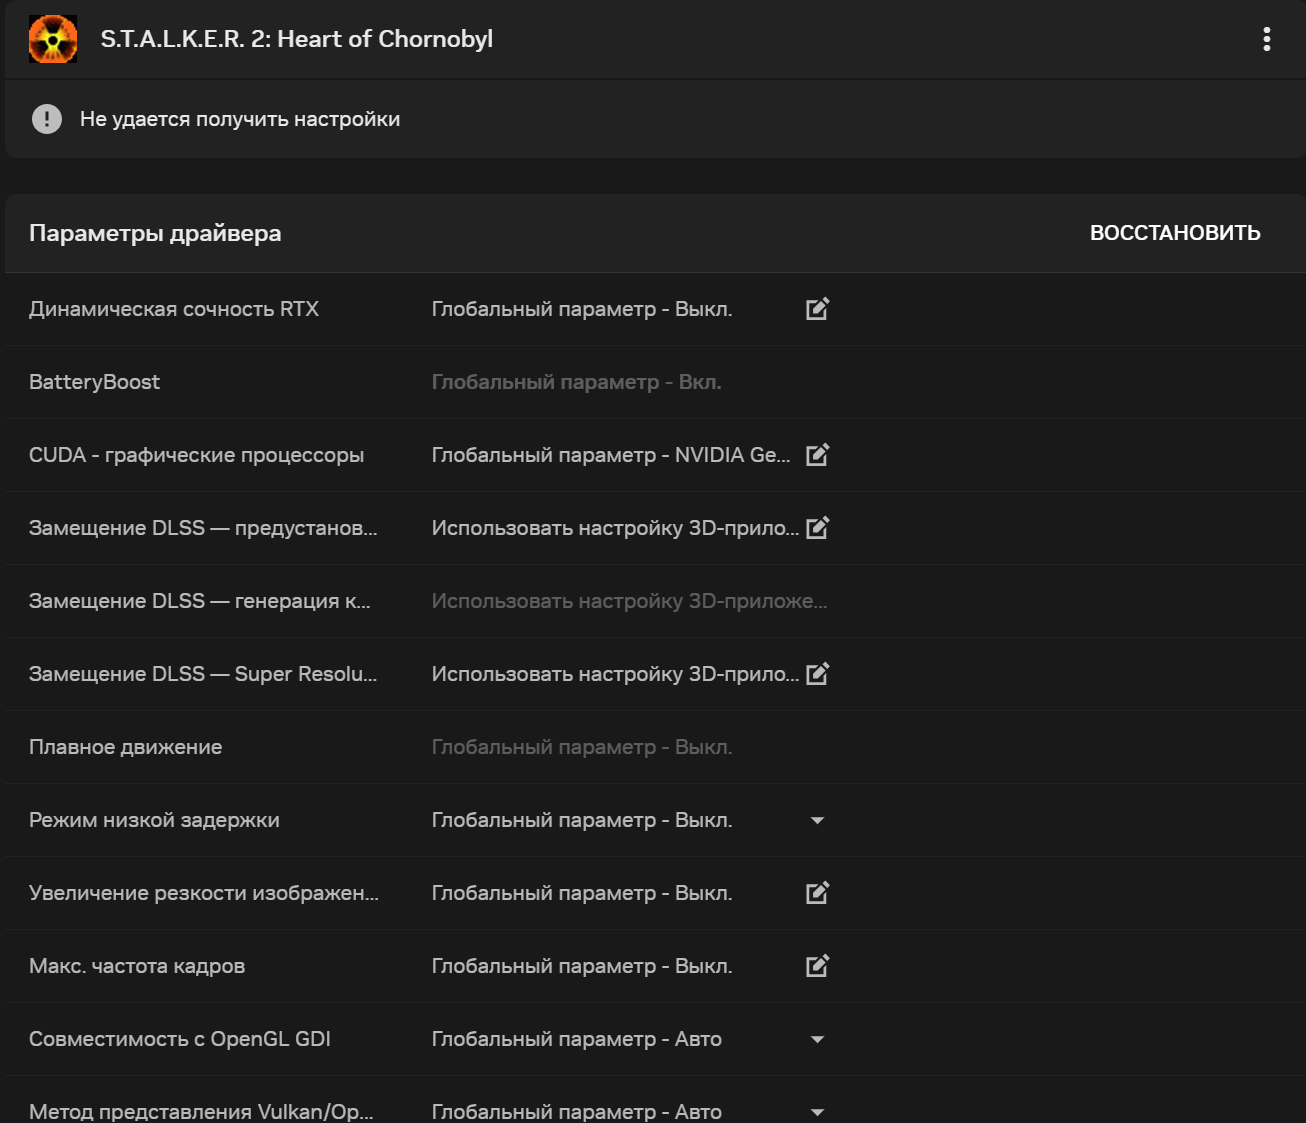Click the Замещение DLSS генерация кадров row
The image size is (1306, 1123).
point(199,601)
